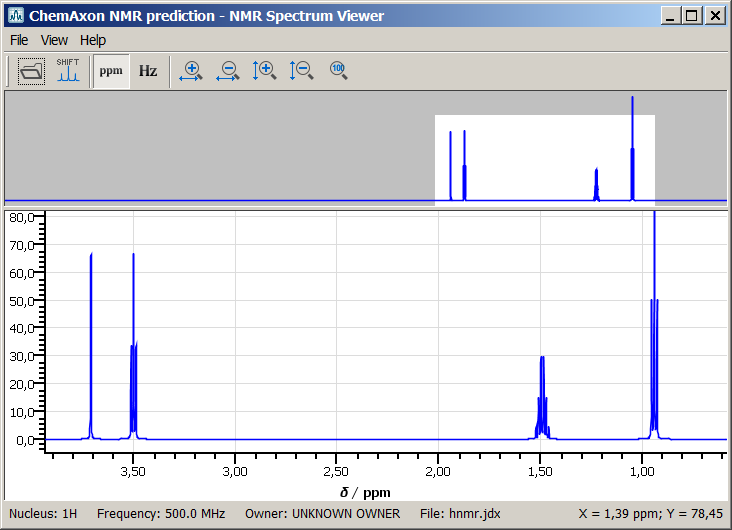Screen dimensions: 732x530
Task: Reset zoom to 100 percent
Action: [x=338, y=71]
